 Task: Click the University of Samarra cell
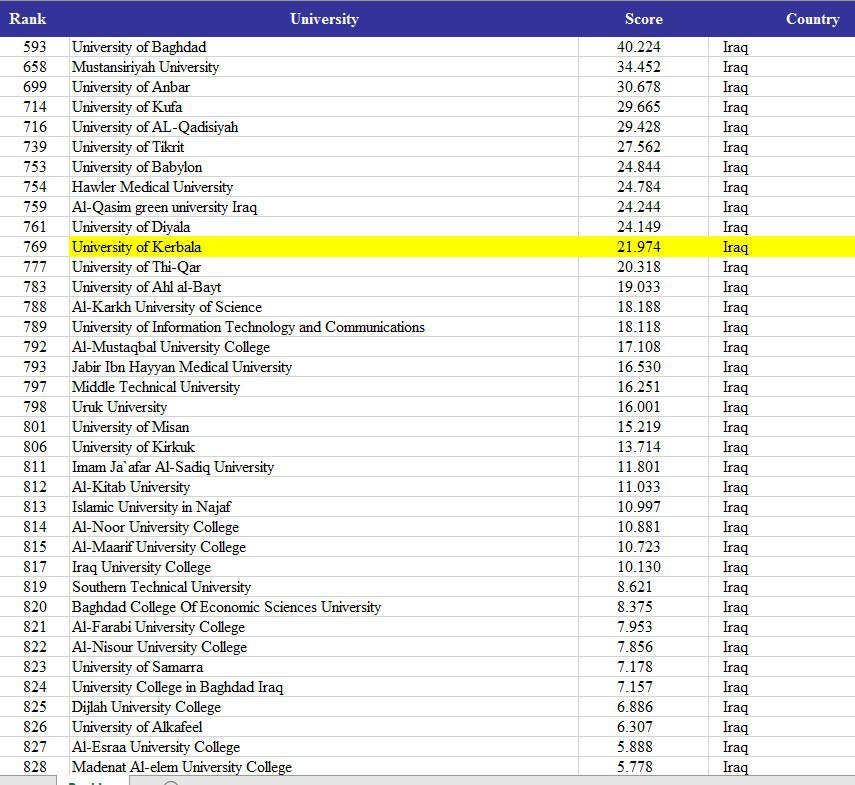tap(324, 667)
